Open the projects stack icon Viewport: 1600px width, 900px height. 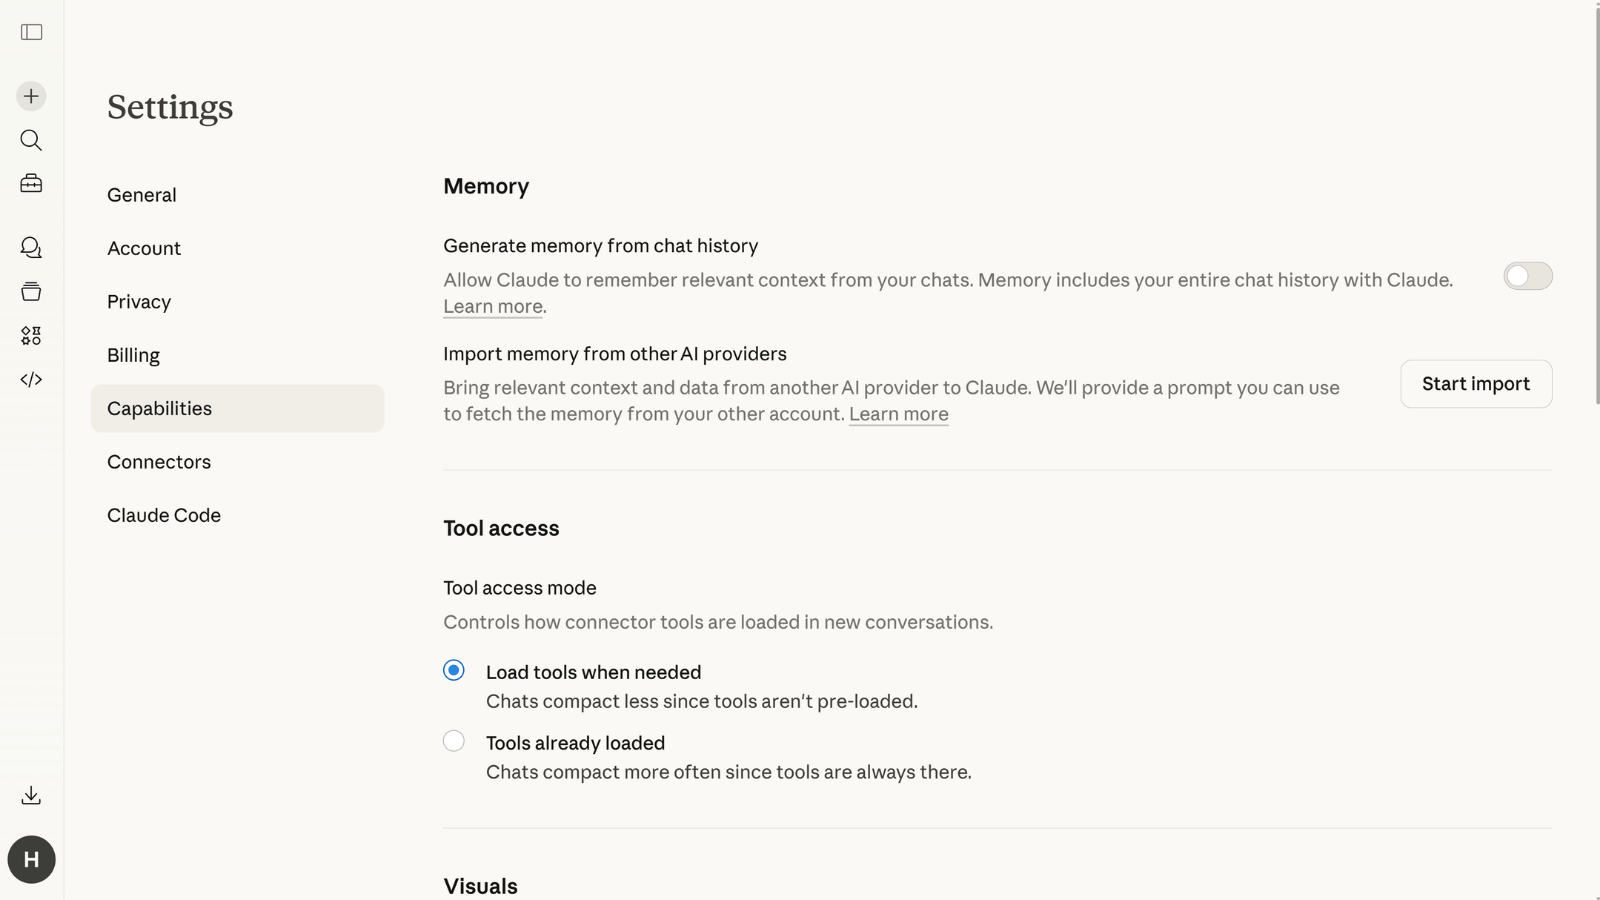pyautogui.click(x=31, y=292)
